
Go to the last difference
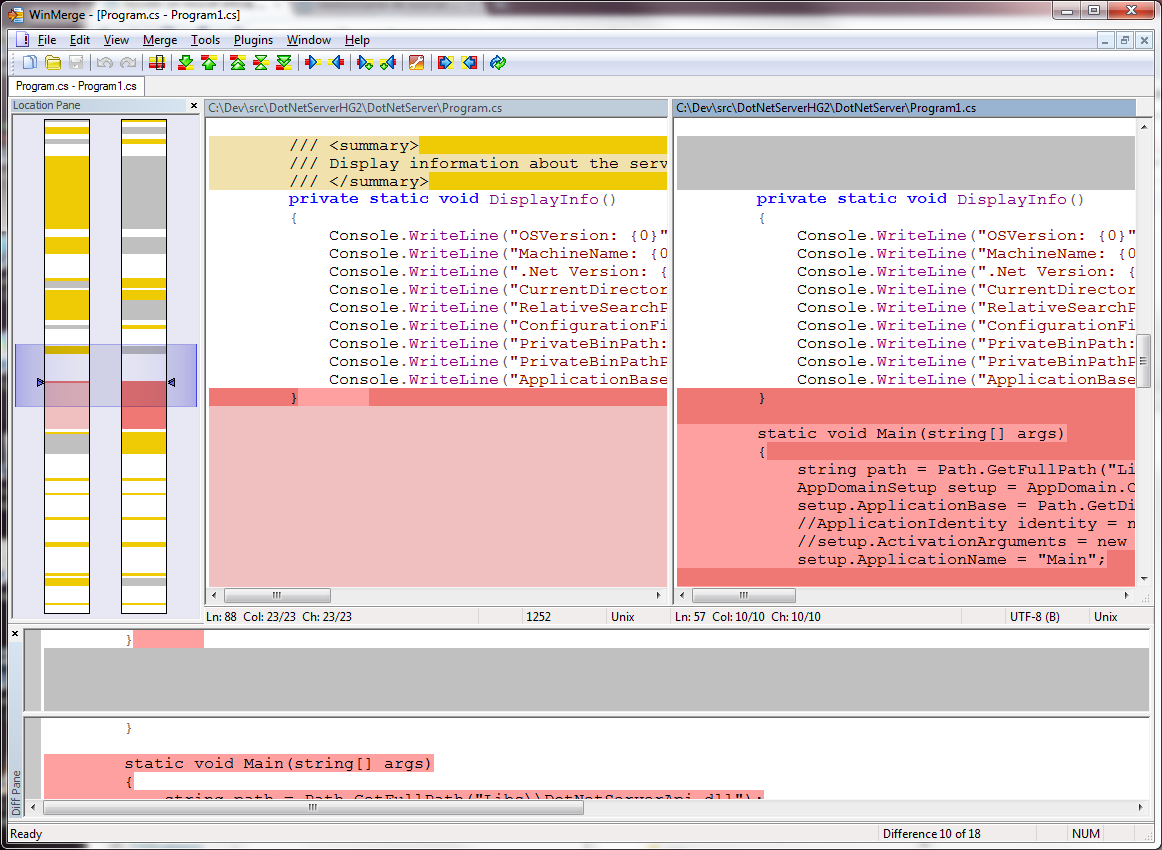tap(284, 63)
